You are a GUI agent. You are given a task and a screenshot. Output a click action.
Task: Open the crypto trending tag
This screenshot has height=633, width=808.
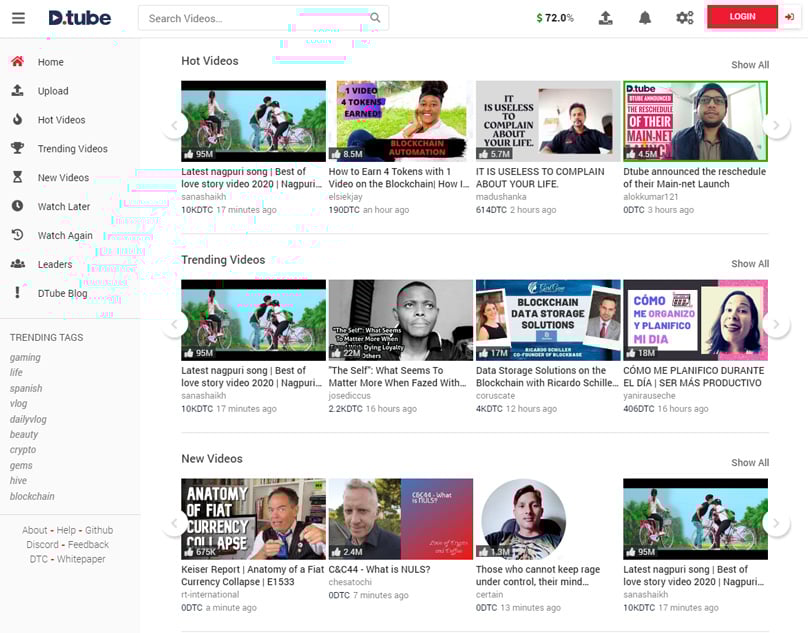tap(23, 449)
